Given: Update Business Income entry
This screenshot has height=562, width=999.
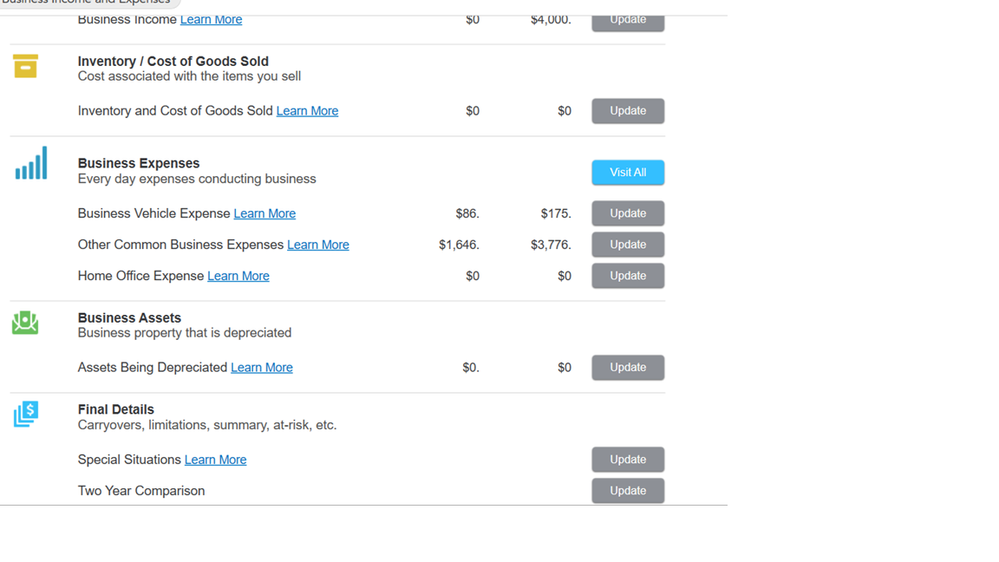Looking at the screenshot, I should tap(628, 20).
